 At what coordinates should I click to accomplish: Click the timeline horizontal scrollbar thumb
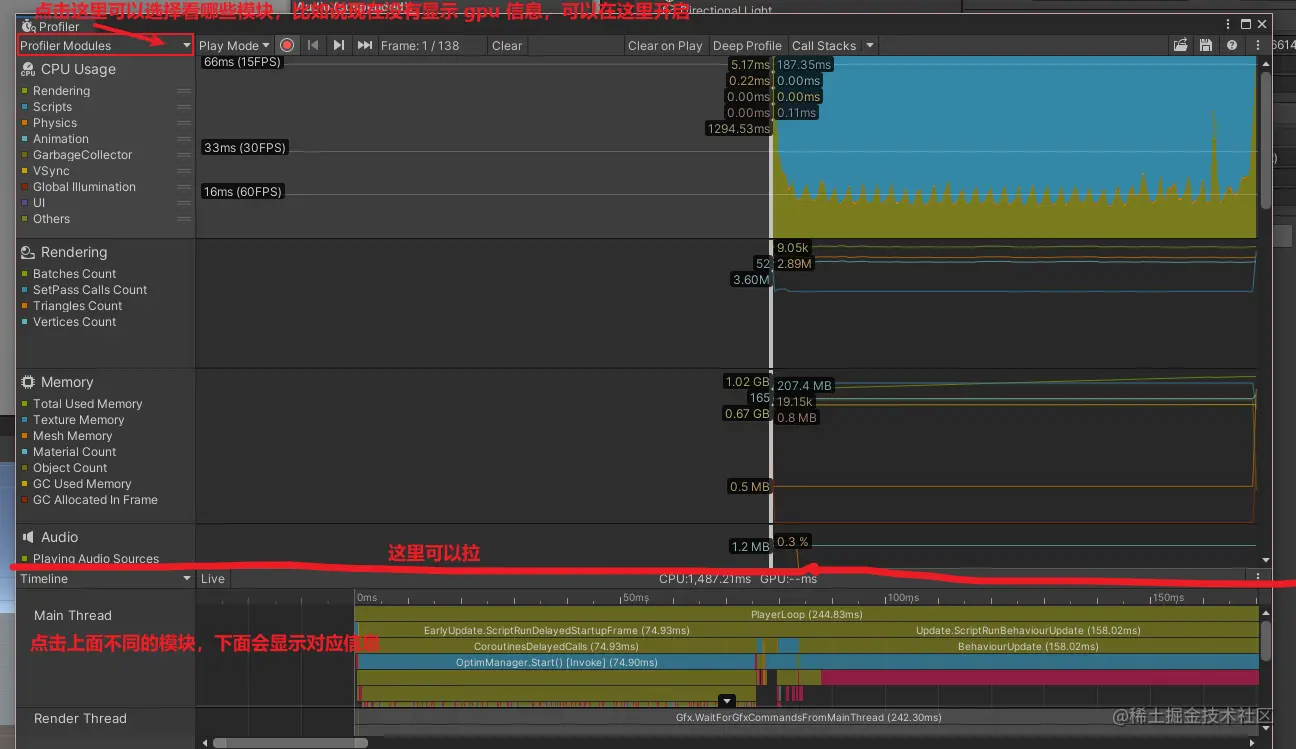tap(290, 743)
